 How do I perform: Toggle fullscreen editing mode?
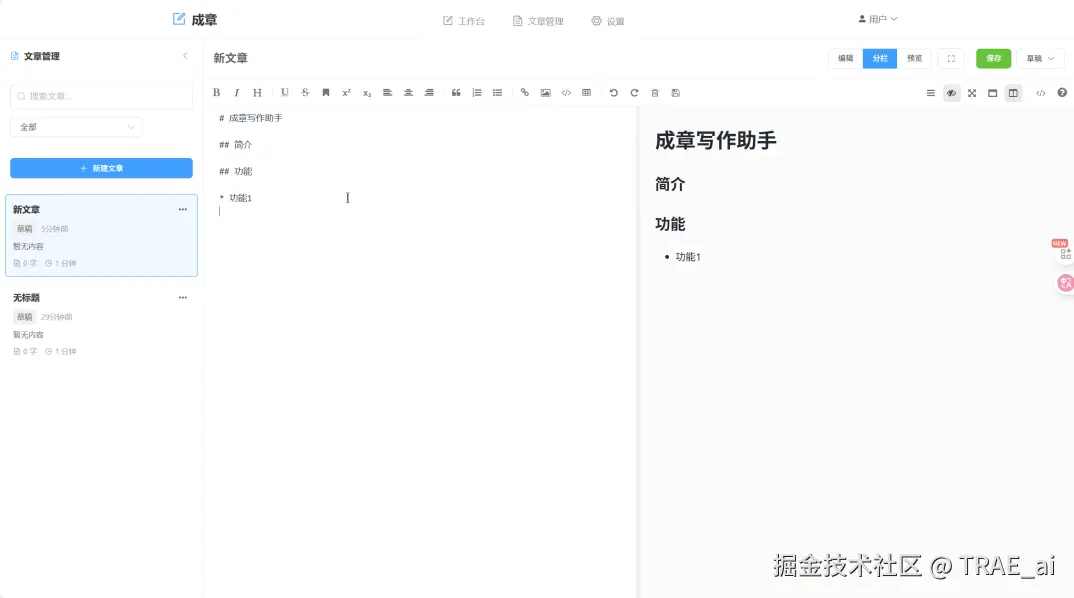972,92
